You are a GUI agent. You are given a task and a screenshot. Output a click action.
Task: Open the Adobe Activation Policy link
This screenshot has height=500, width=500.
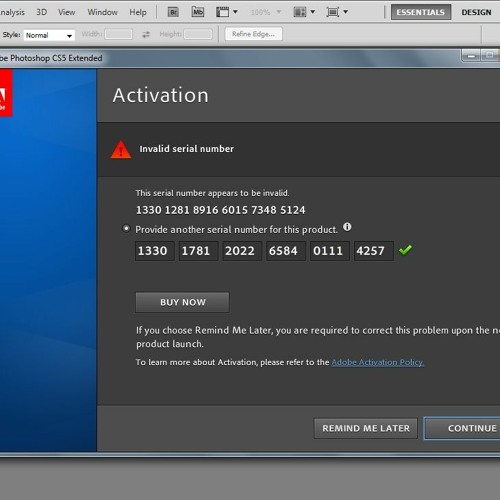point(378,362)
